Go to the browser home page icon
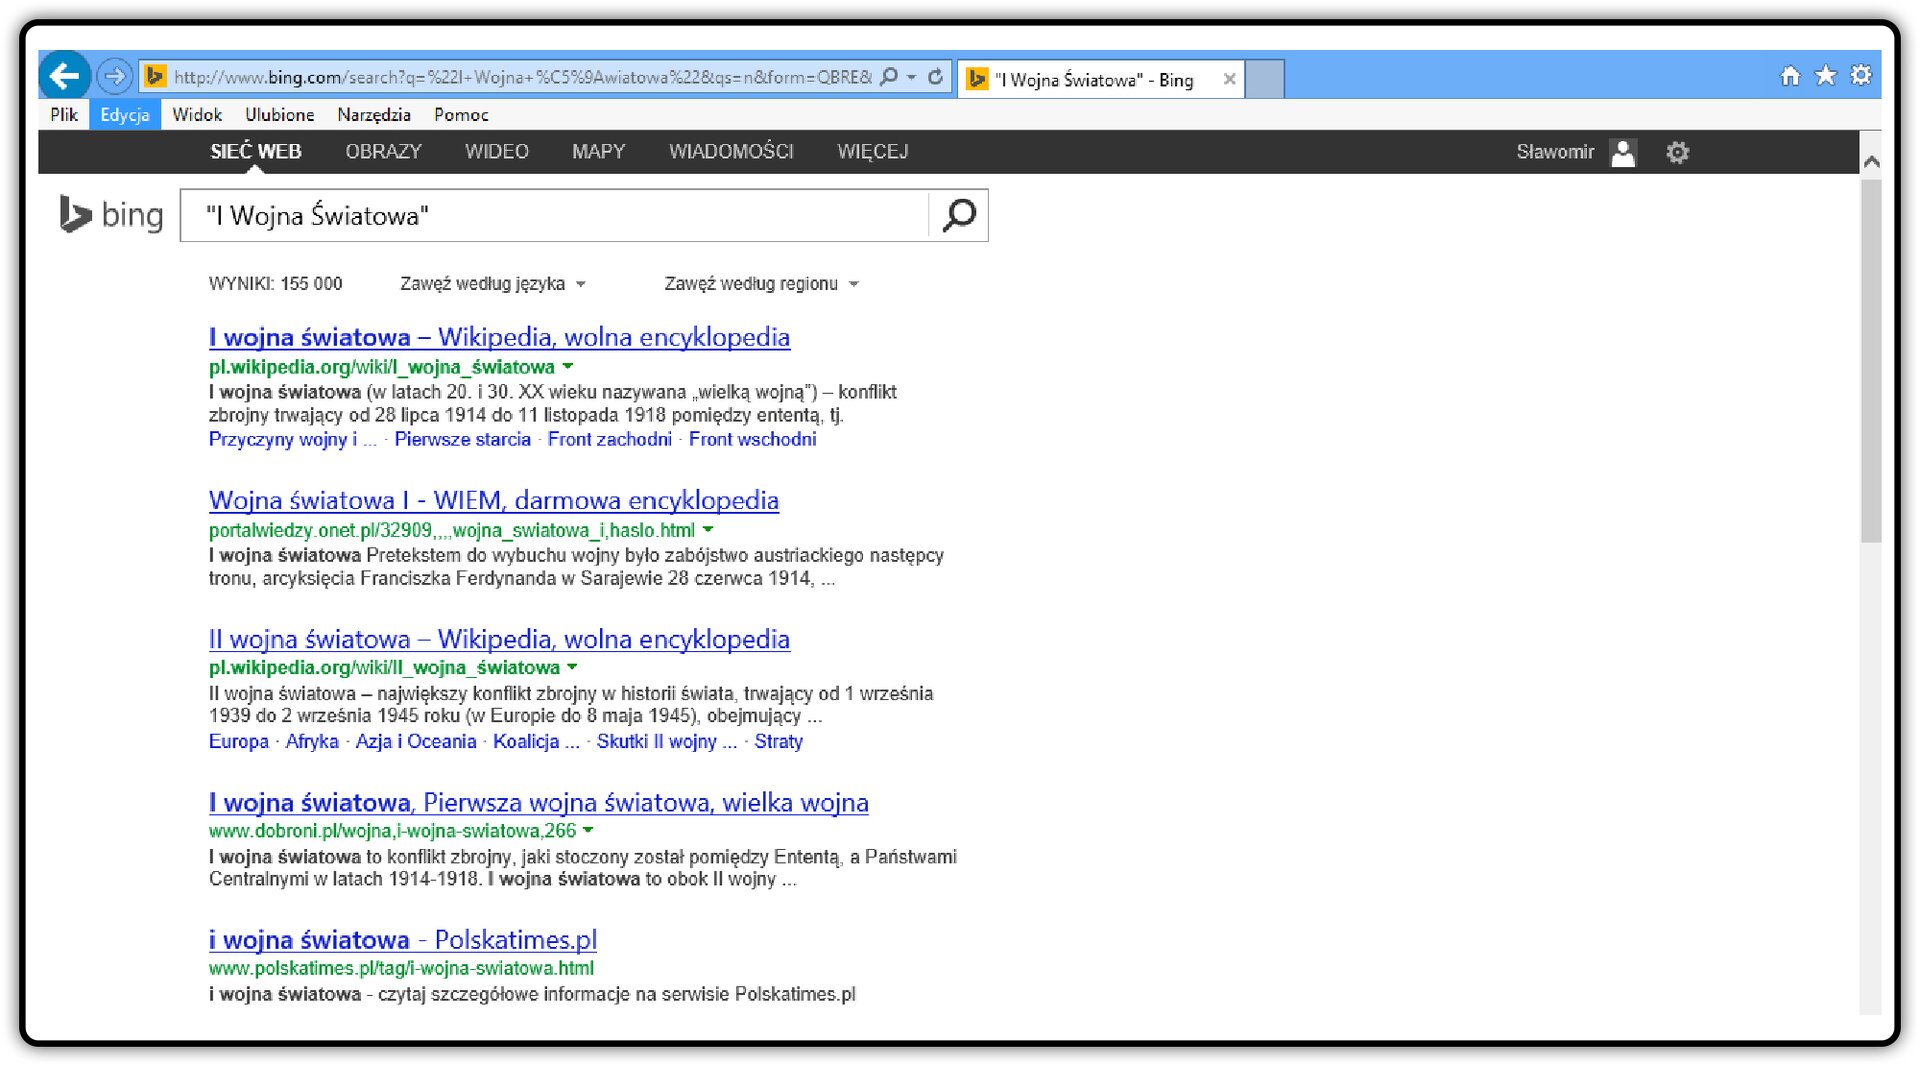1920x1066 pixels. click(1790, 75)
